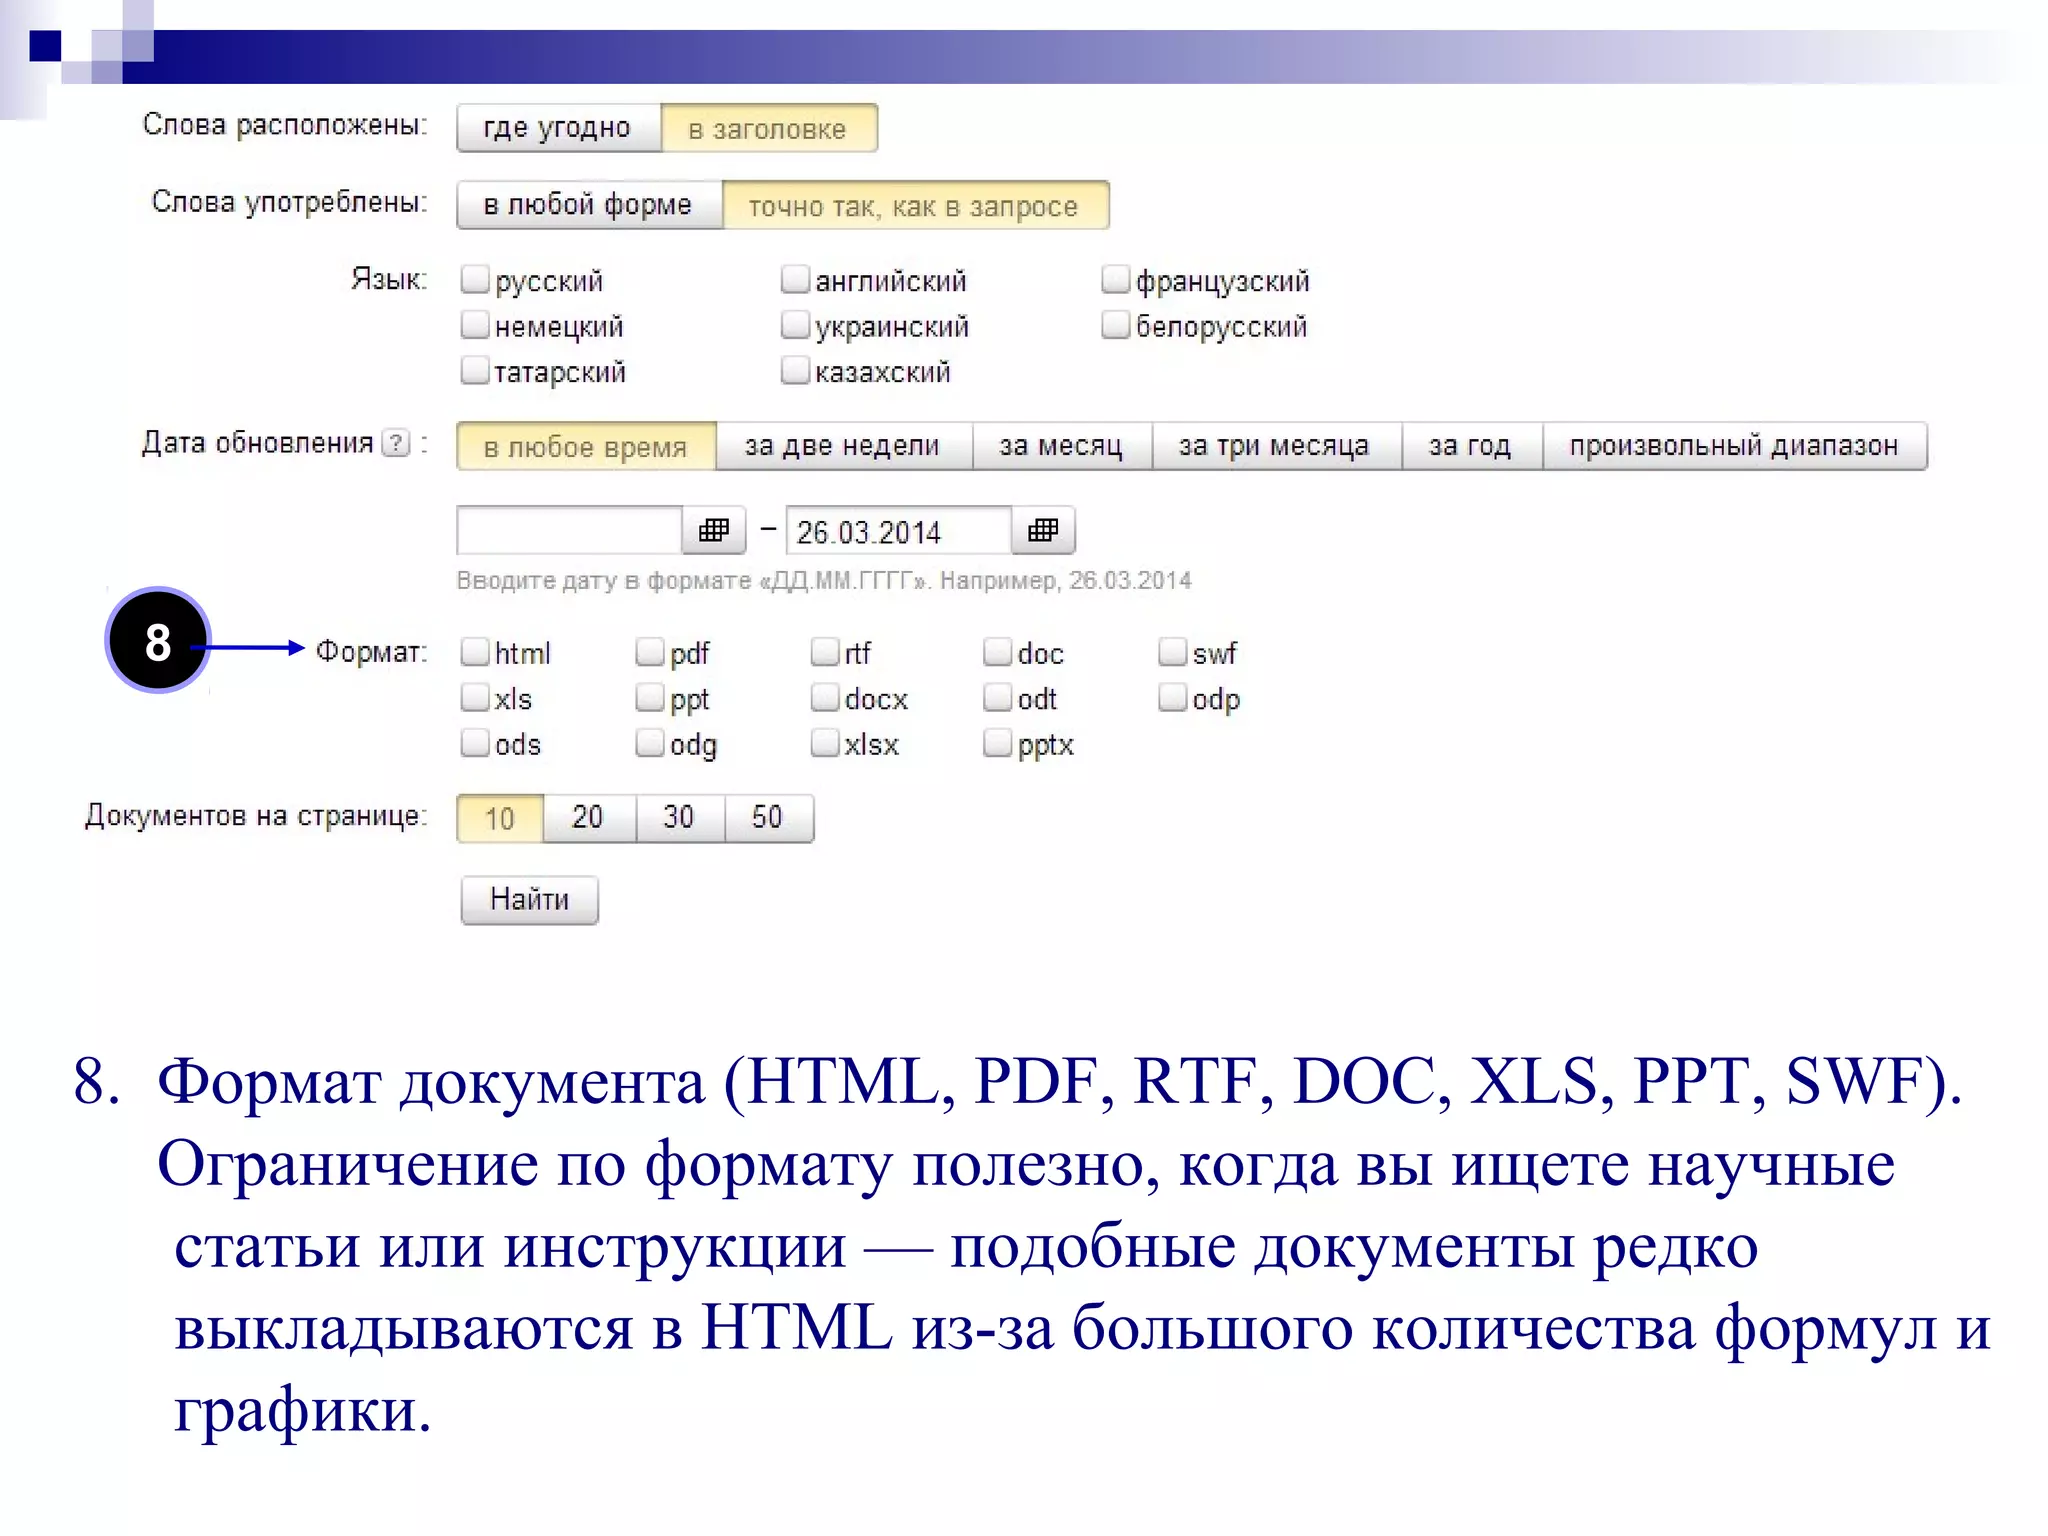Open calendar picker for start date
The image size is (2048, 1536).
713,530
